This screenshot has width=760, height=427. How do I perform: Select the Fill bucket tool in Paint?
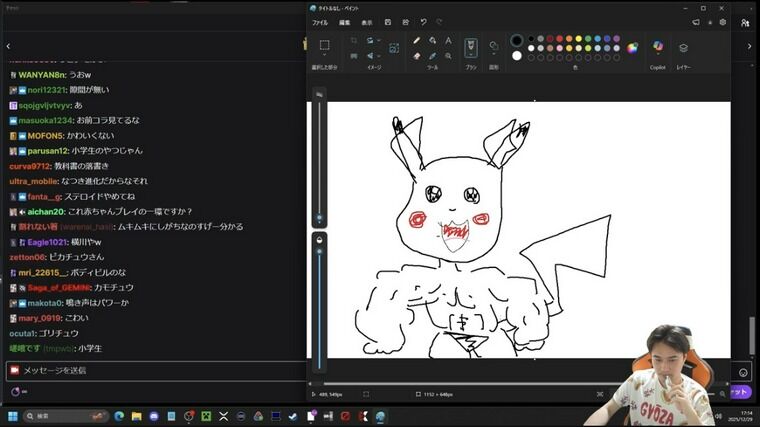click(x=432, y=41)
